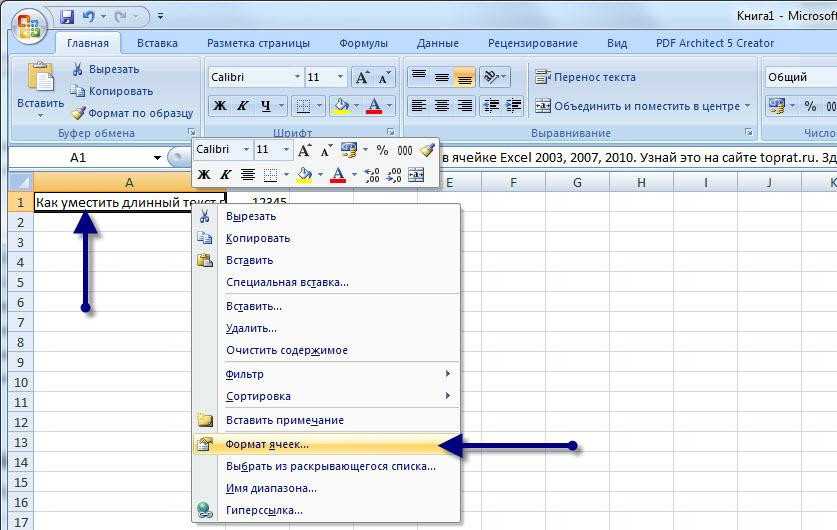
Task: Choose Вставить примечание in context menu
Action: pyautogui.click(x=326, y=420)
